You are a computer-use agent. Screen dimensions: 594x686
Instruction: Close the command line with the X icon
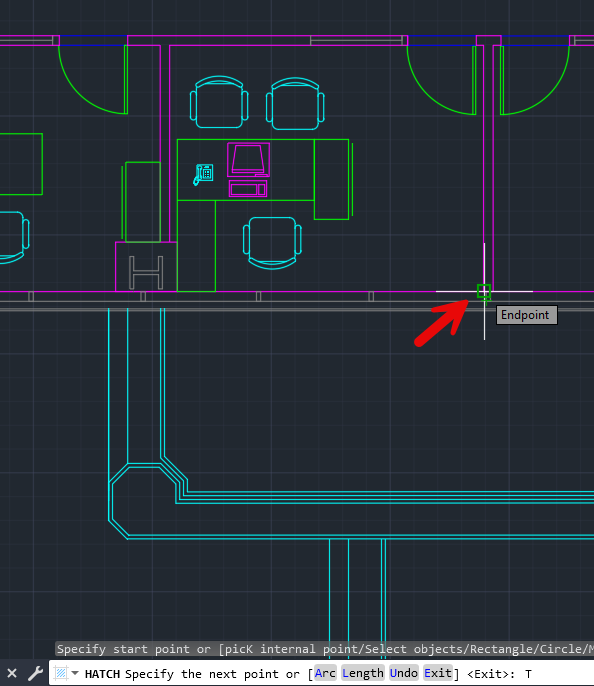coord(12,673)
